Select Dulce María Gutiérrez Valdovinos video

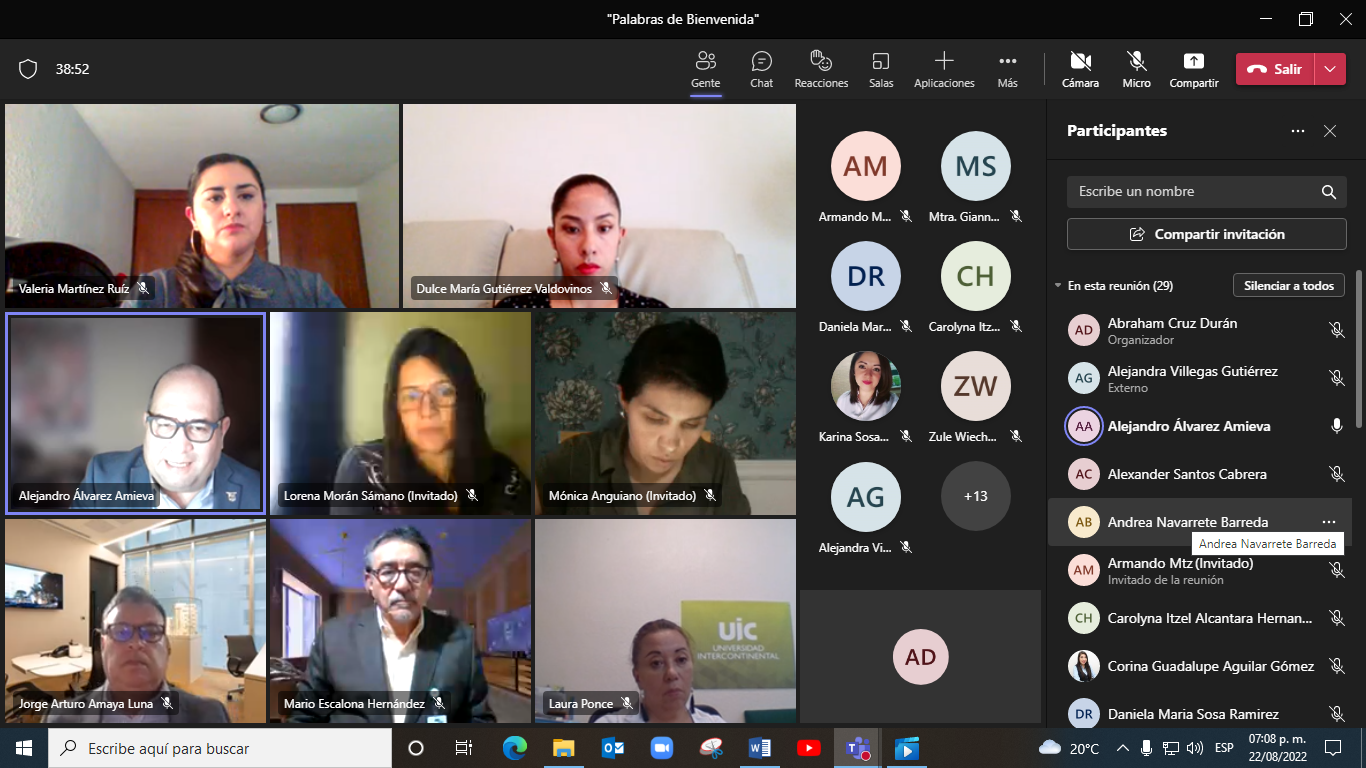[599, 206]
